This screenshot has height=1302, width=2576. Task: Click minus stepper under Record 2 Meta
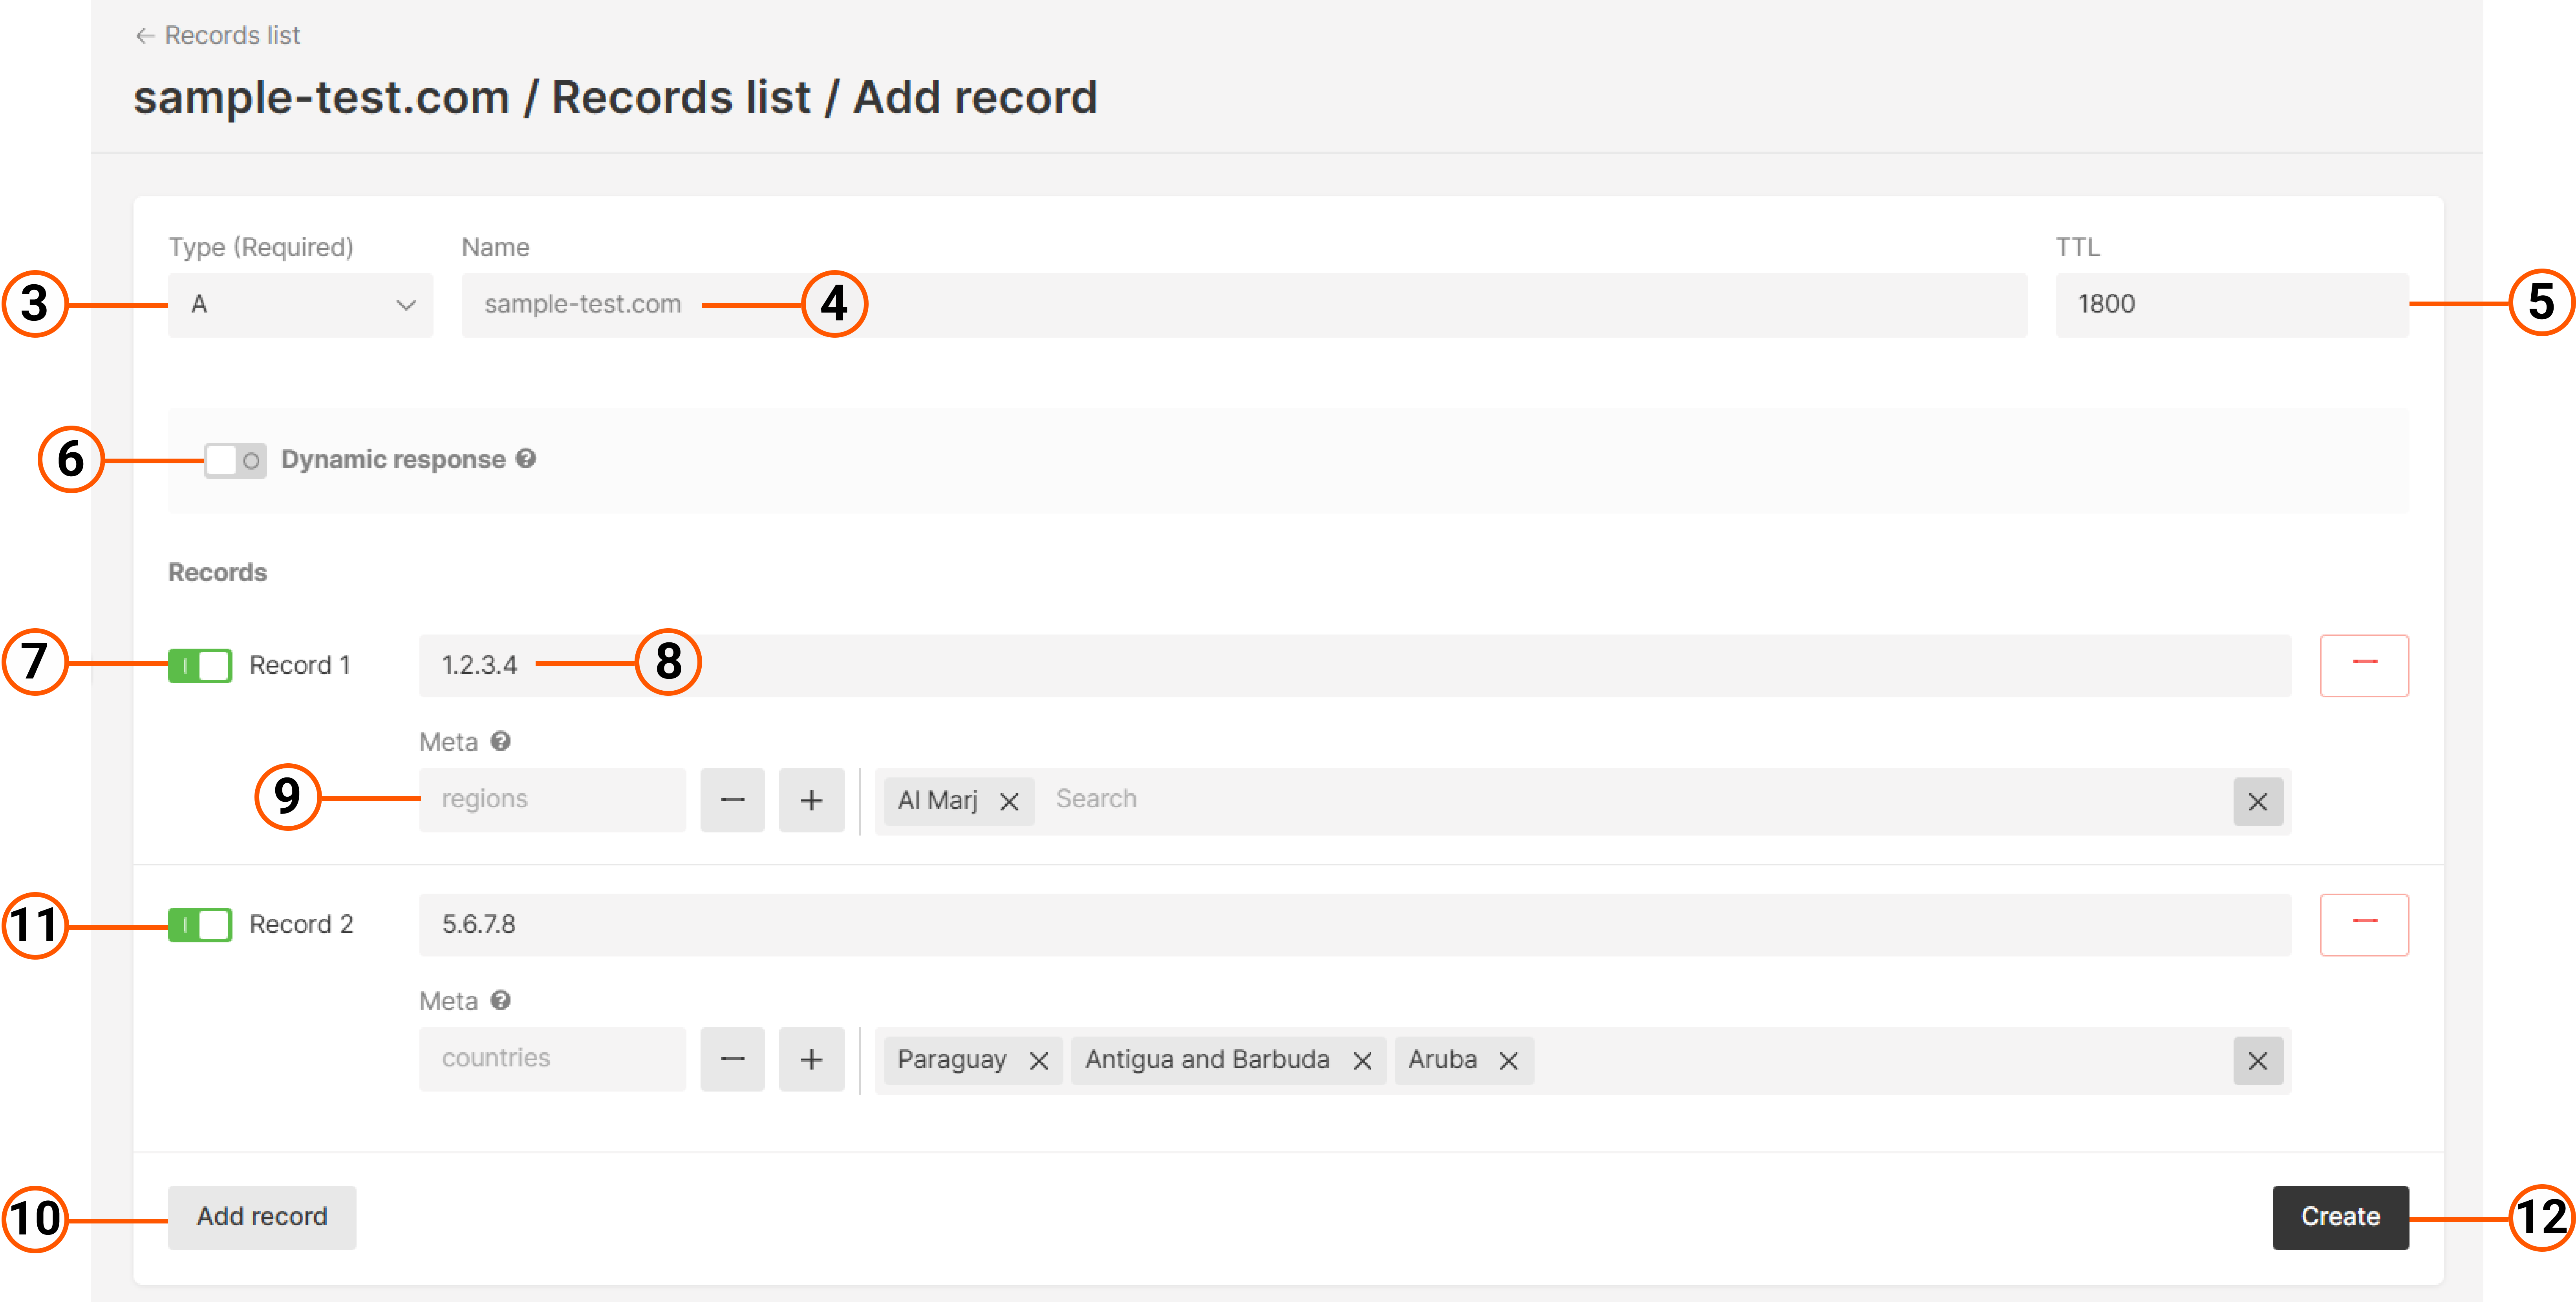pos(732,1060)
